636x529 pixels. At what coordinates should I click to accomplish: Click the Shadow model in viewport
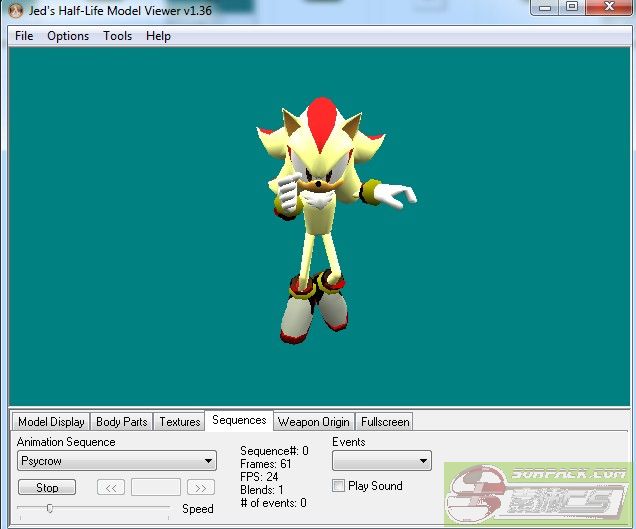point(318,220)
